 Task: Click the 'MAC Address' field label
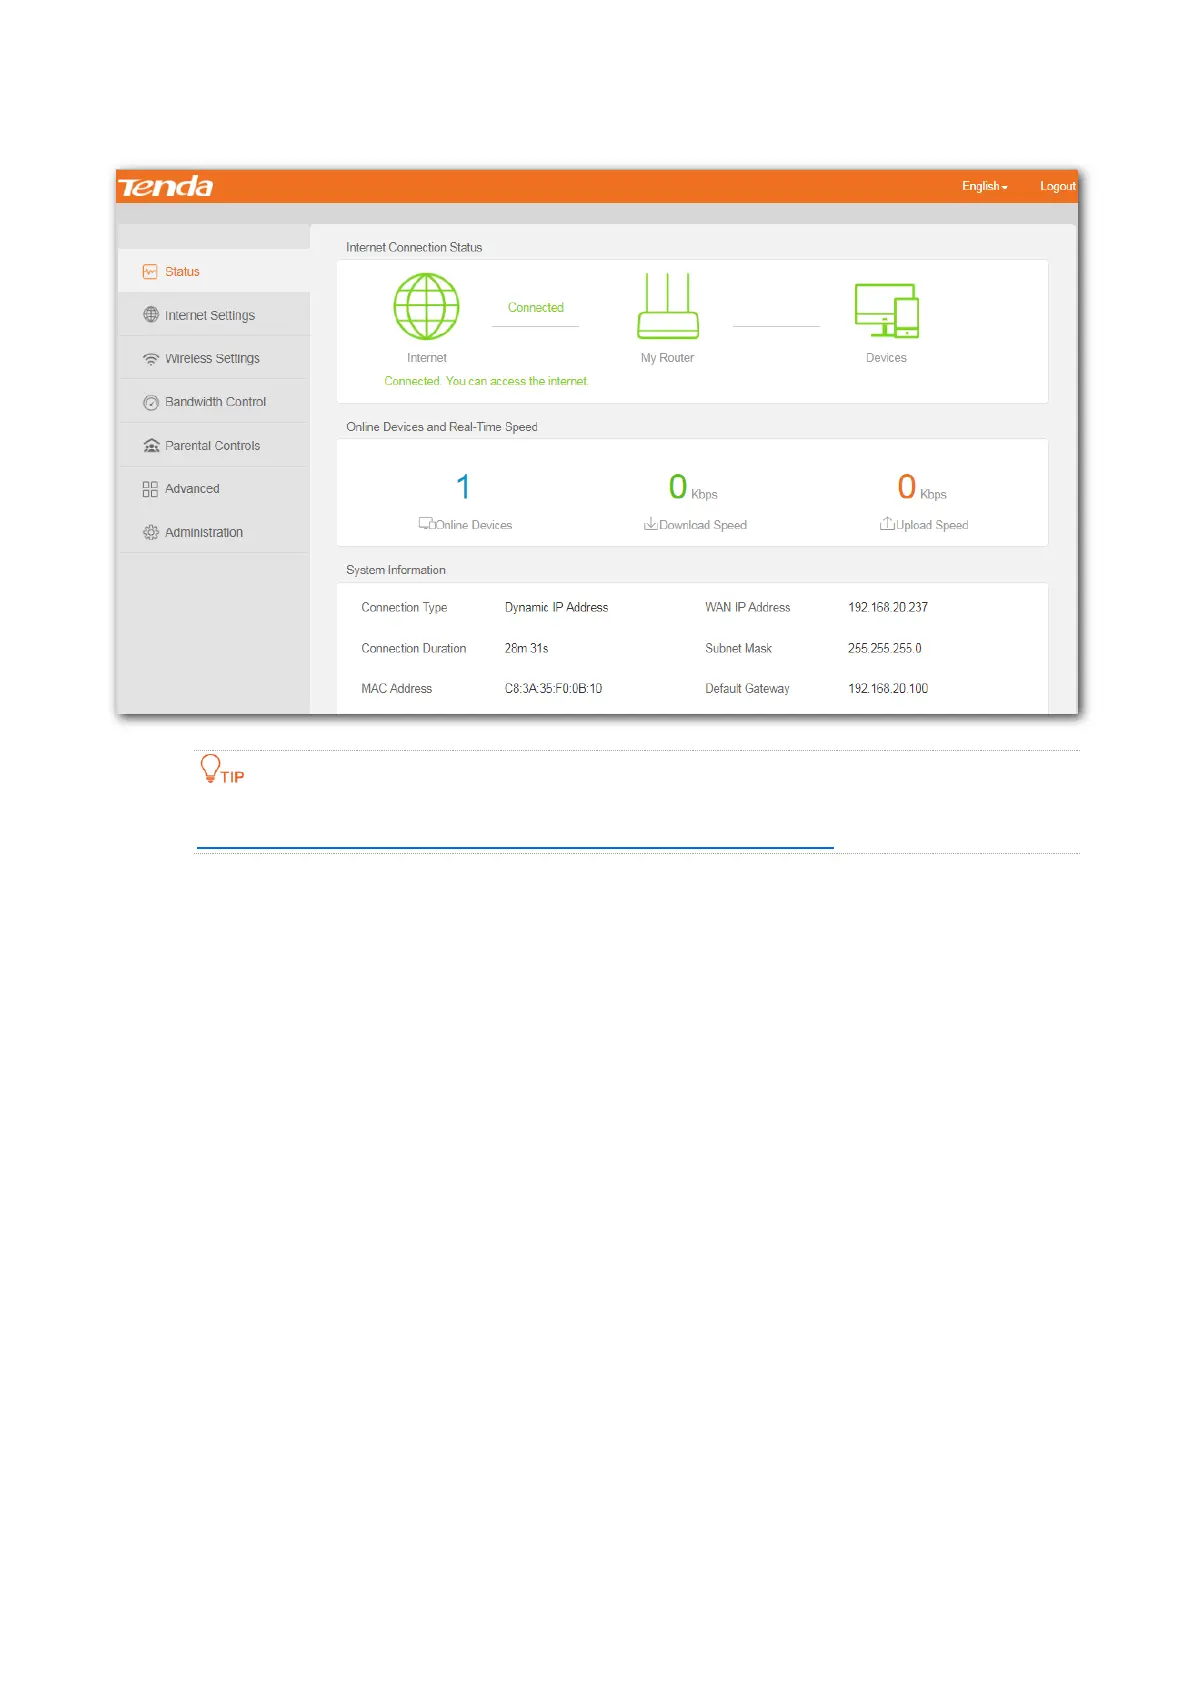click(397, 689)
